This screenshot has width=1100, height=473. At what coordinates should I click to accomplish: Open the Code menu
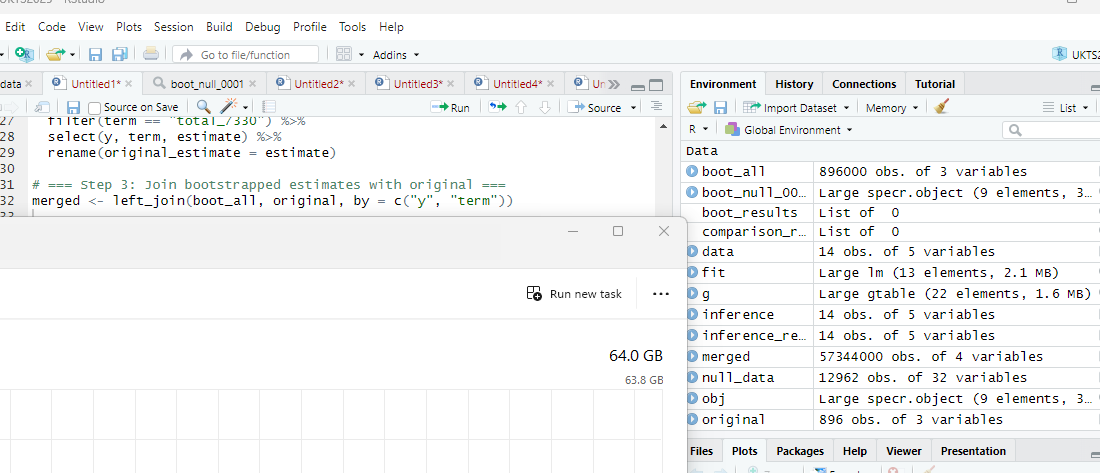(x=52, y=27)
